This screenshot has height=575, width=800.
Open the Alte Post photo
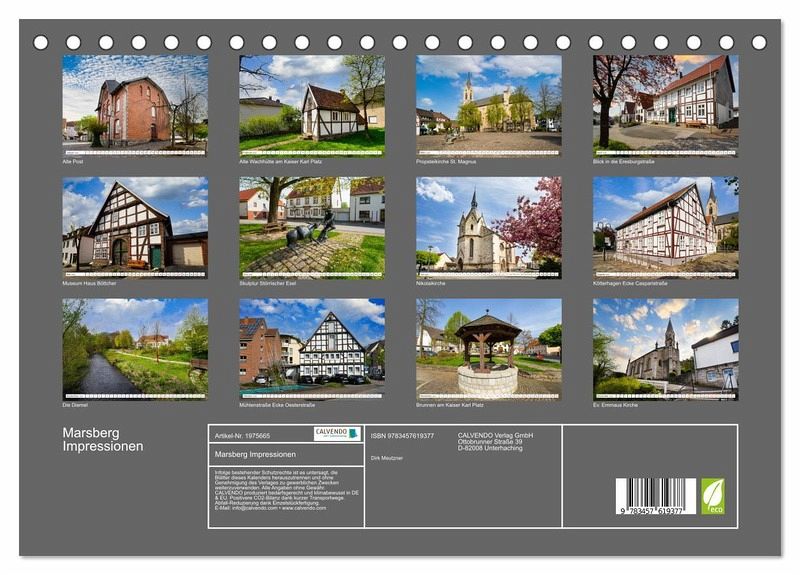135,101
